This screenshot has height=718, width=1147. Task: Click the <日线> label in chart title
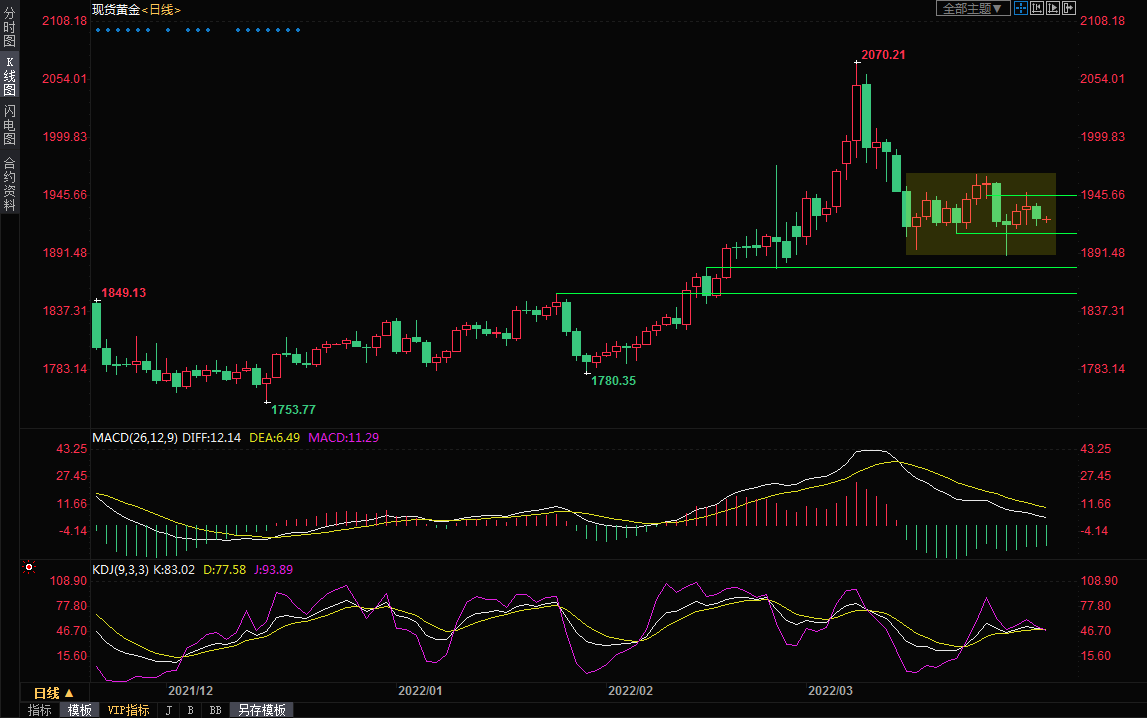[x=162, y=9]
